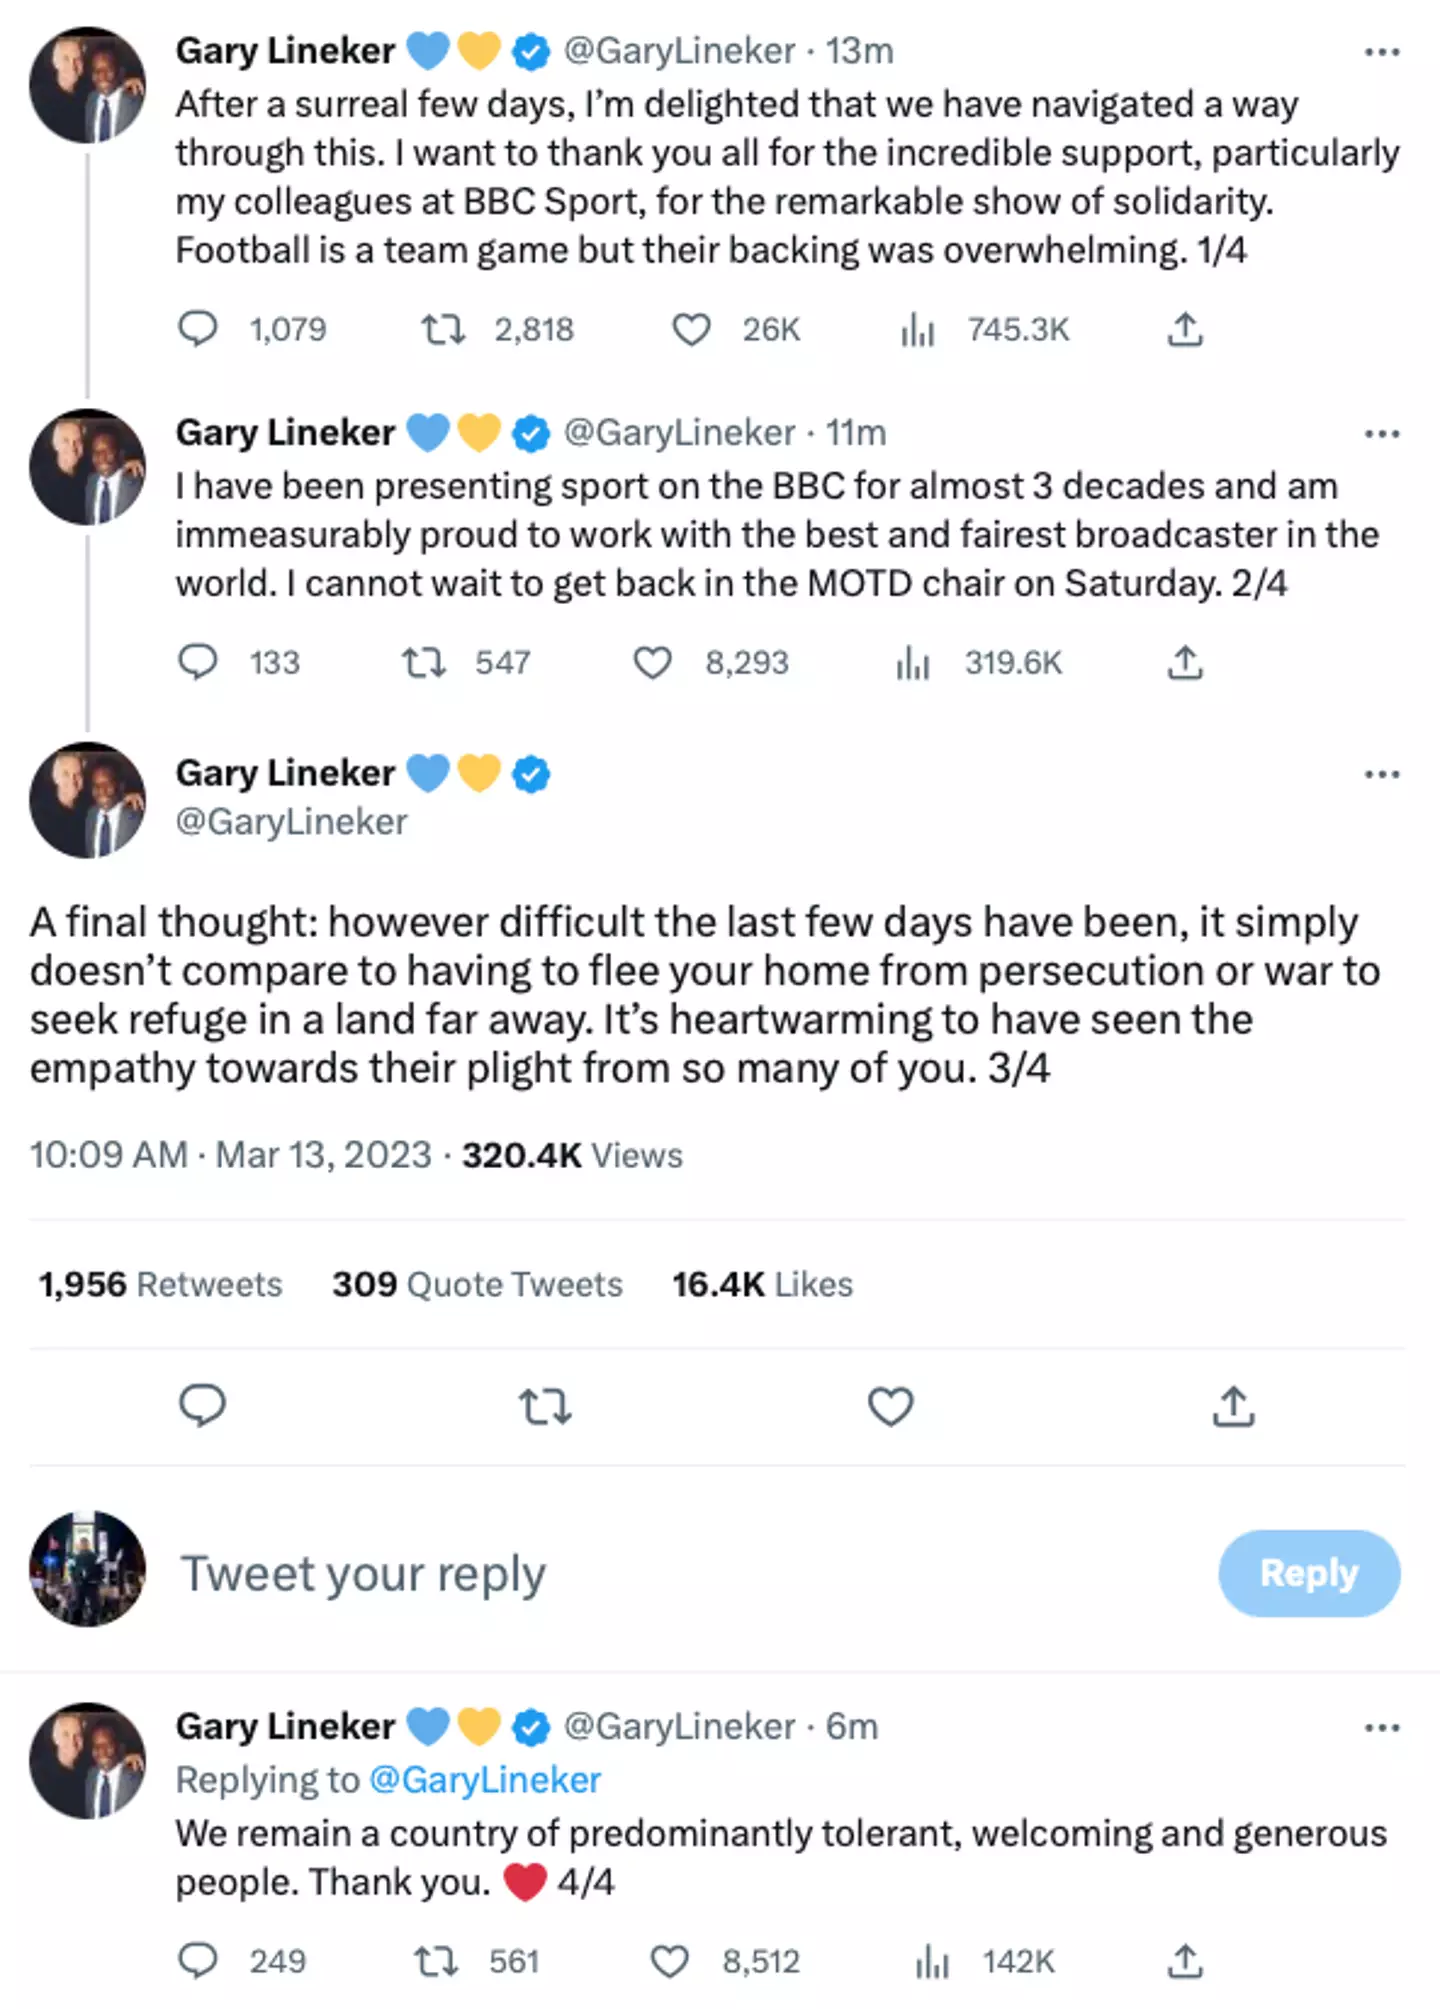Follow the @GaryLineker mention in Replying to
1440x2009 pixels.
click(x=485, y=1780)
